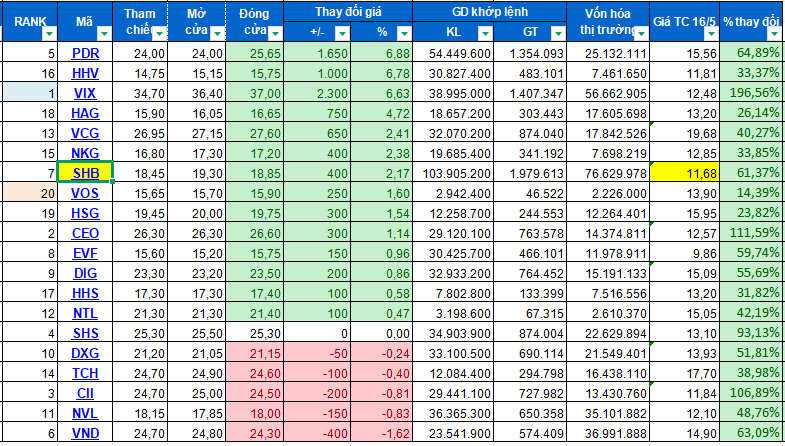Select the 106,89% change cell for CII
The width and height of the screenshot is (785, 446).
click(x=752, y=393)
